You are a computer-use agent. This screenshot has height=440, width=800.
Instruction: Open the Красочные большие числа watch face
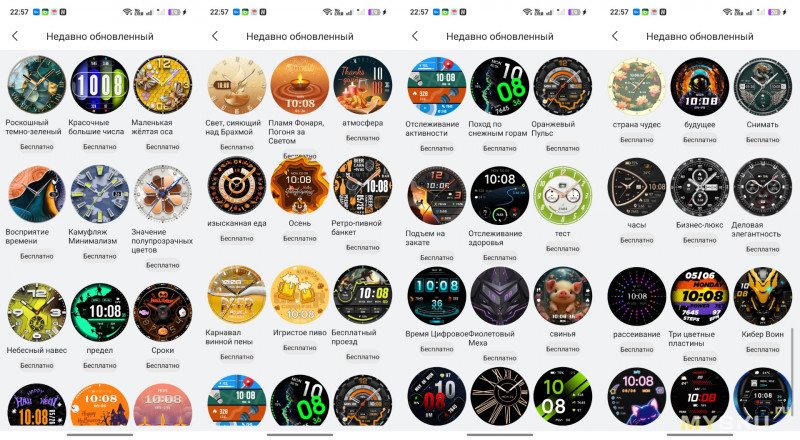(x=99, y=85)
